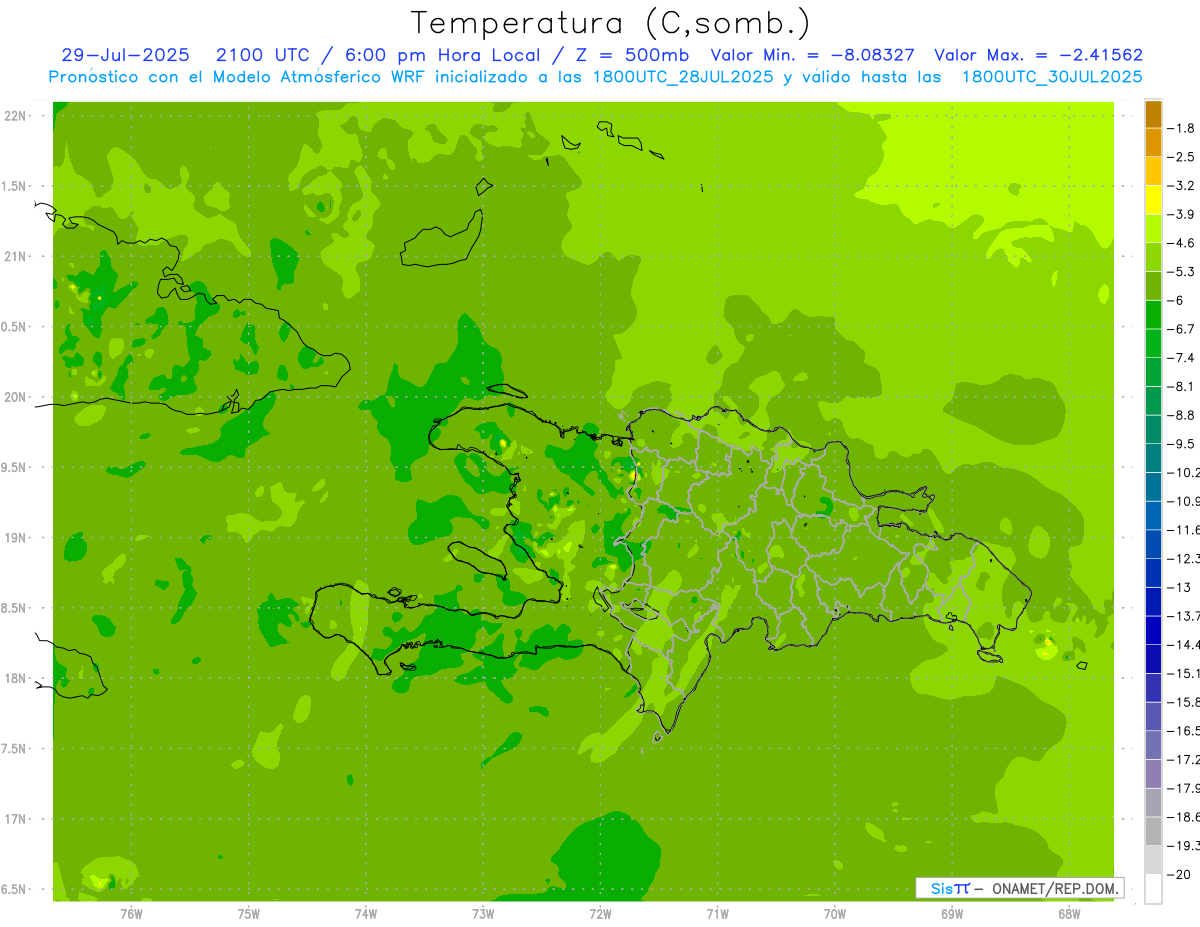Click the '69W' longitude axis label
Screen dimensions: 1200x927
click(951, 913)
